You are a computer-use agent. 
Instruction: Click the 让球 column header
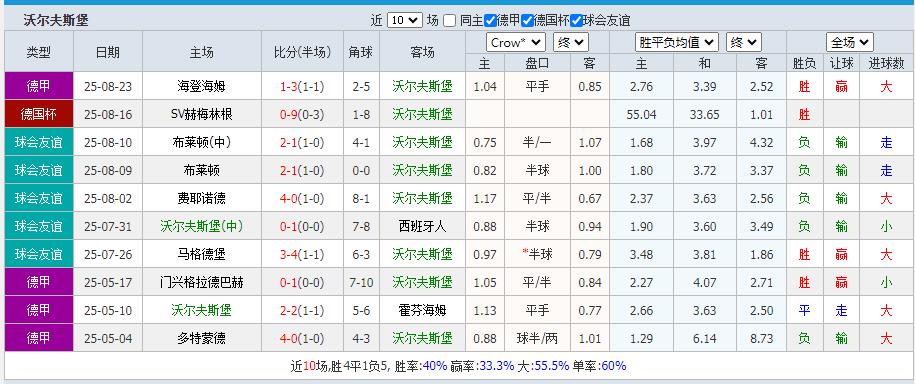point(841,63)
